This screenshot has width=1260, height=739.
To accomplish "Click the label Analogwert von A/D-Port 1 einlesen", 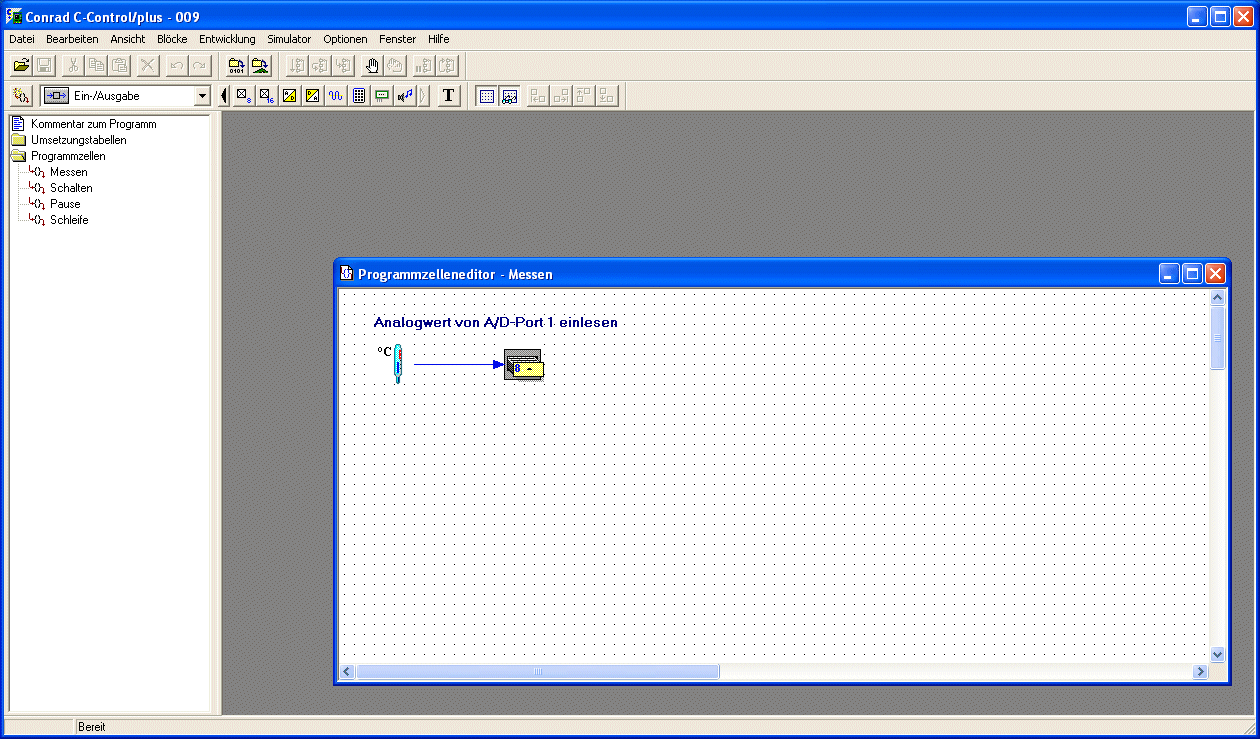I will [x=495, y=322].
